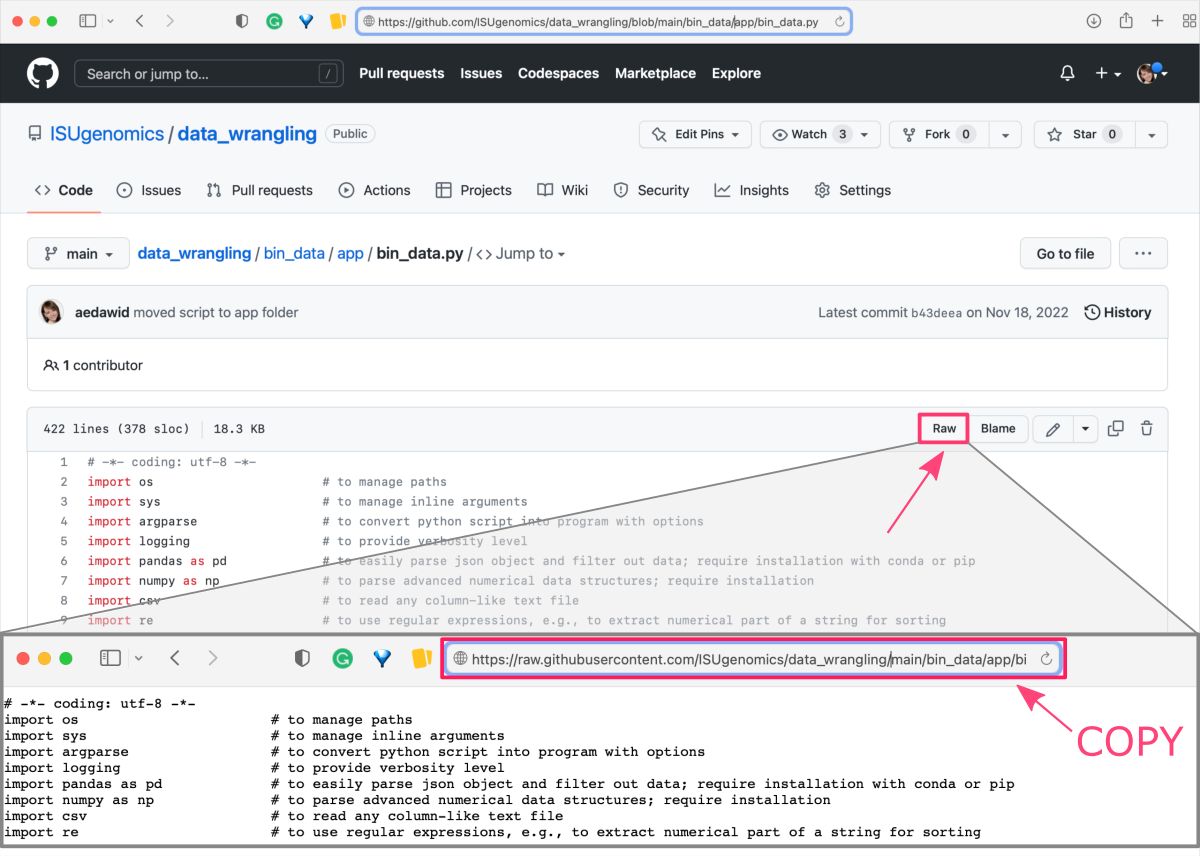Star the data_wrangling repository
The height and width of the screenshot is (856, 1200).
click(1085, 134)
